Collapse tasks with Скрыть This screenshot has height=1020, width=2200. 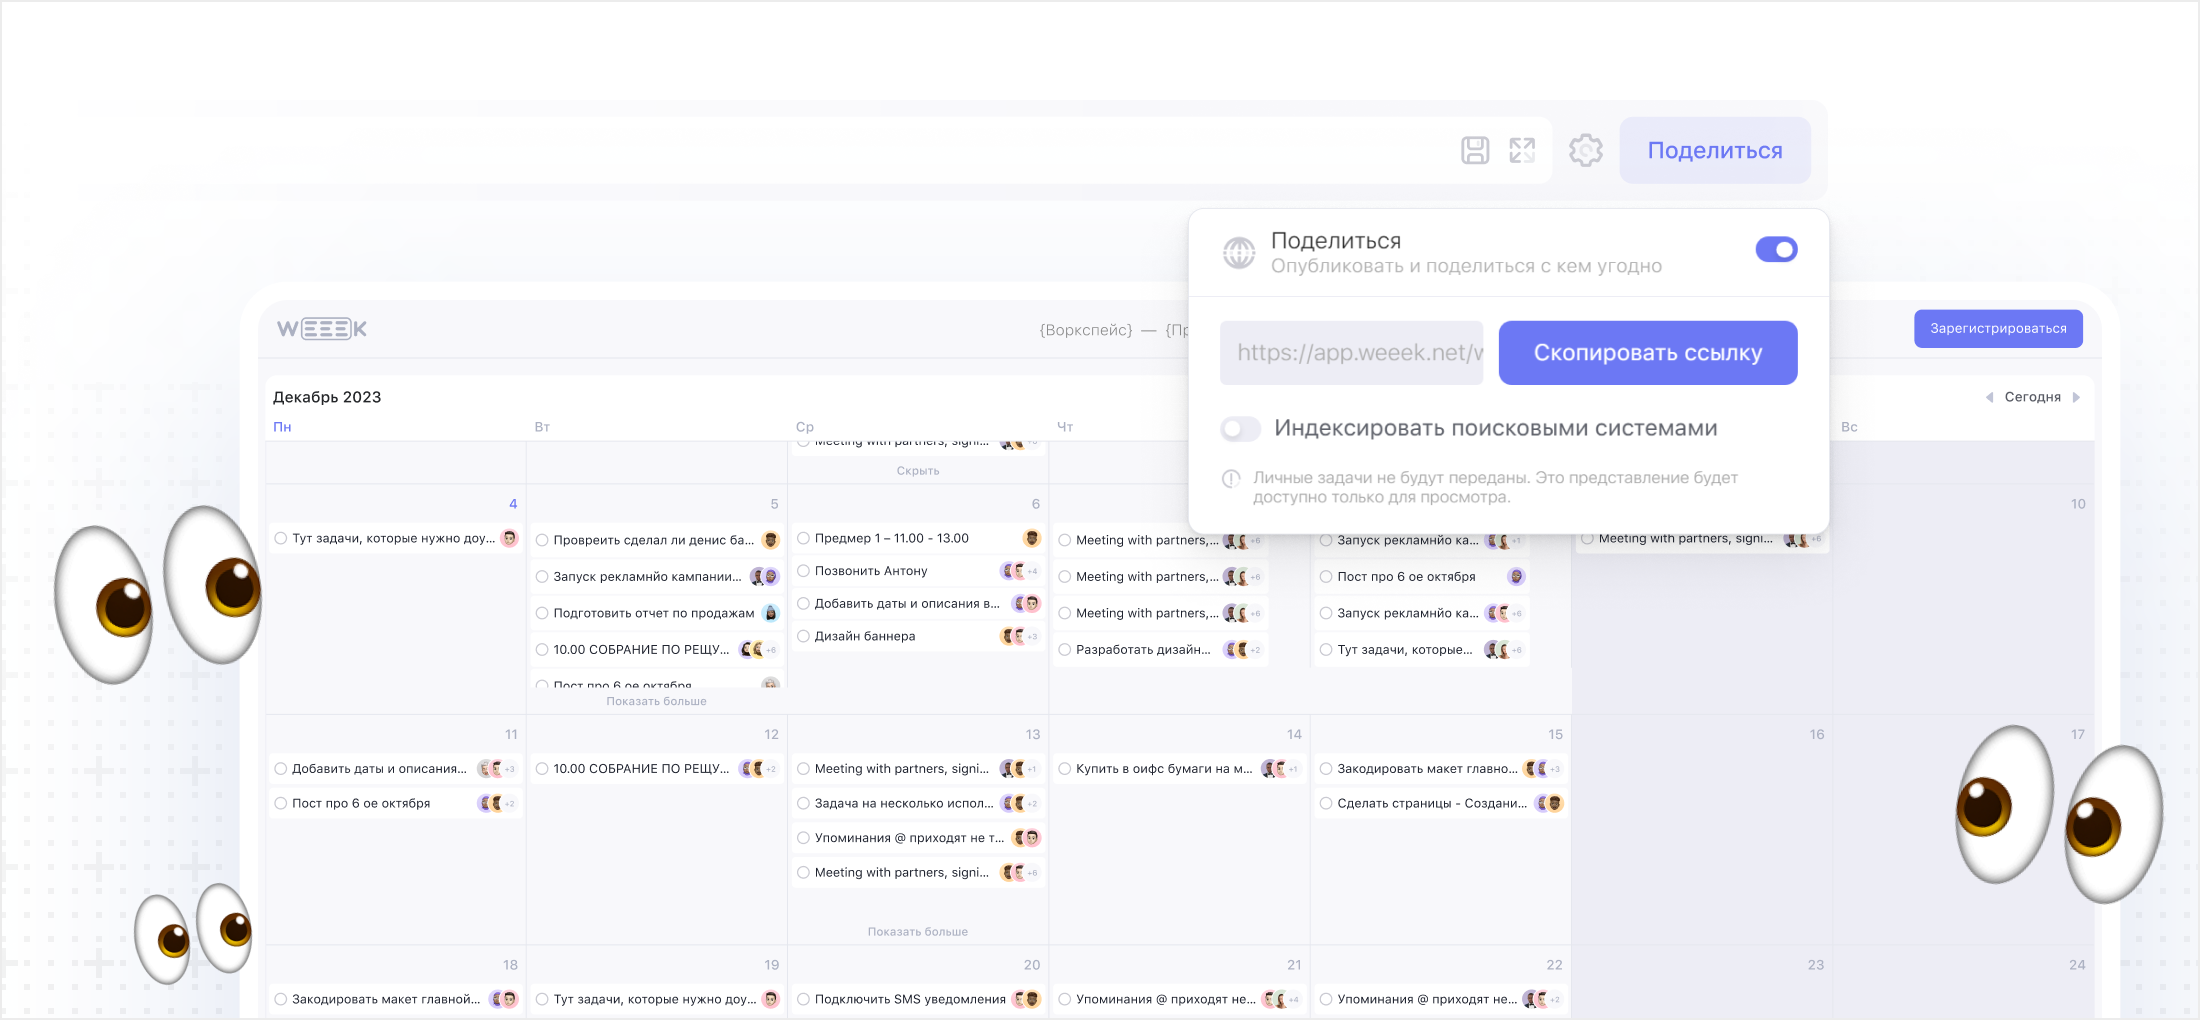click(917, 471)
